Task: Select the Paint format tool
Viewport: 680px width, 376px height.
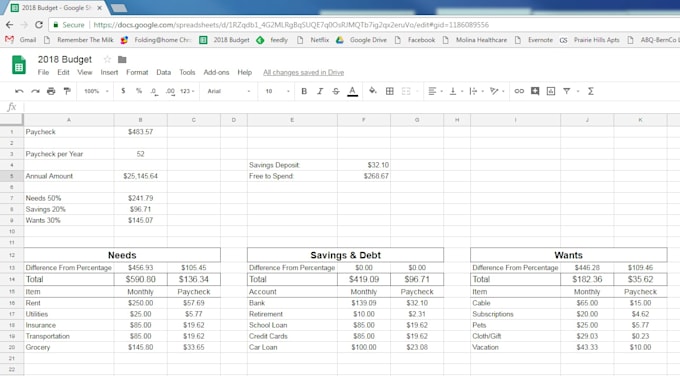Action: pos(67,91)
